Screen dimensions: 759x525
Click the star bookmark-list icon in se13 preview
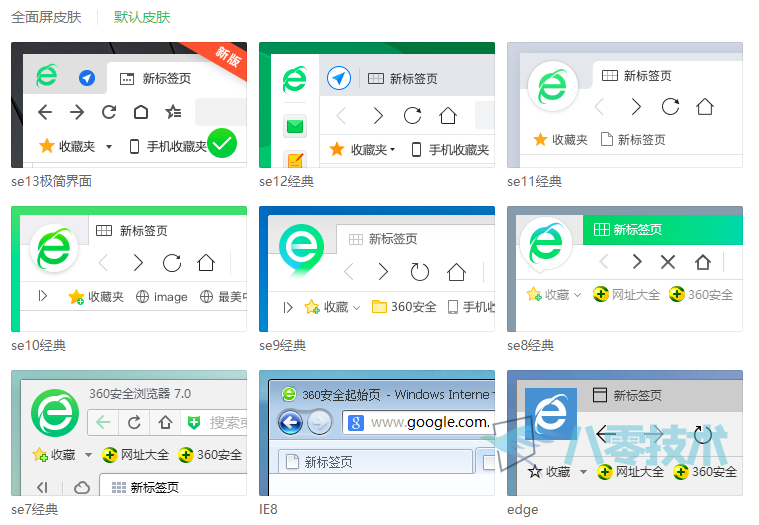(x=173, y=112)
